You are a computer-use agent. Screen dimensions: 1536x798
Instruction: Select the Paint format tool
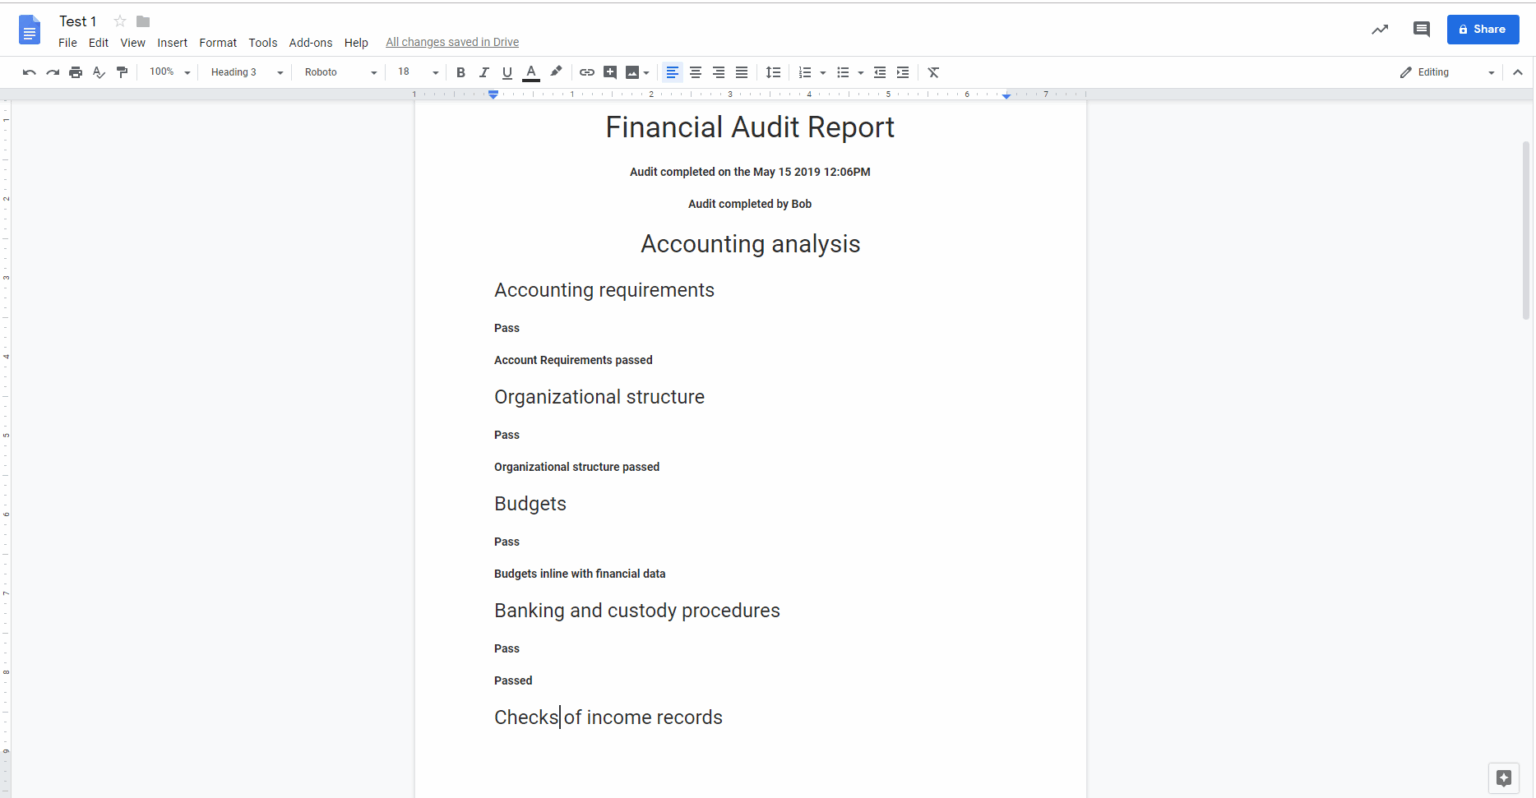click(122, 71)
